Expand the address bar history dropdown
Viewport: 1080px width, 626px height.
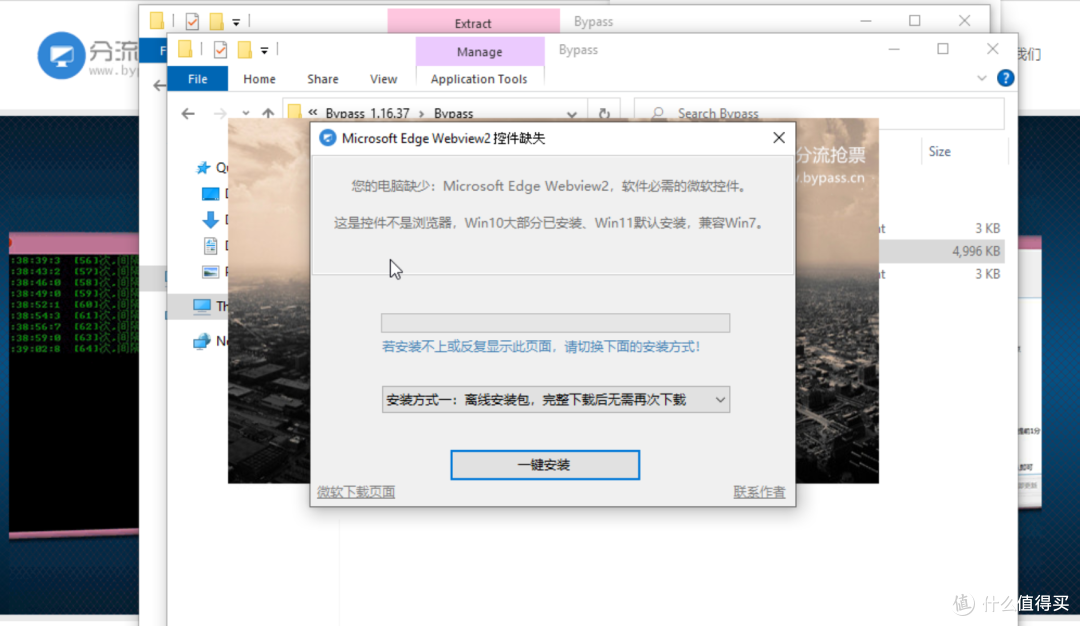pyautogui.click(x=572, y=114)
